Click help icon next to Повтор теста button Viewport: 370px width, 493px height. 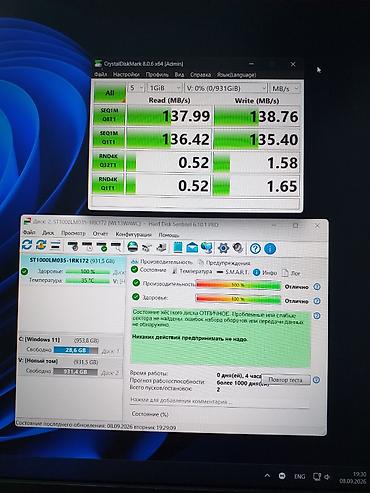click(x=317, y=380)
